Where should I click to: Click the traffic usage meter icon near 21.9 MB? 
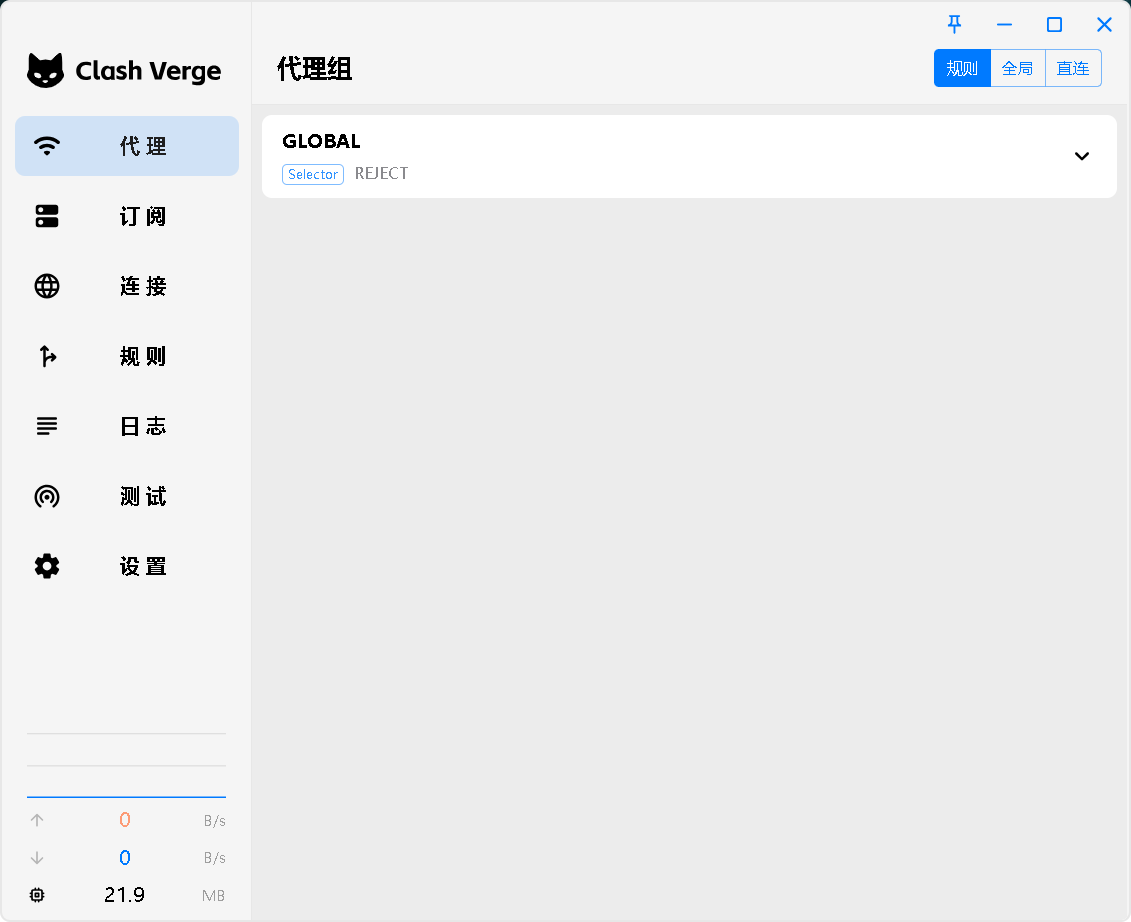[37, 895]
